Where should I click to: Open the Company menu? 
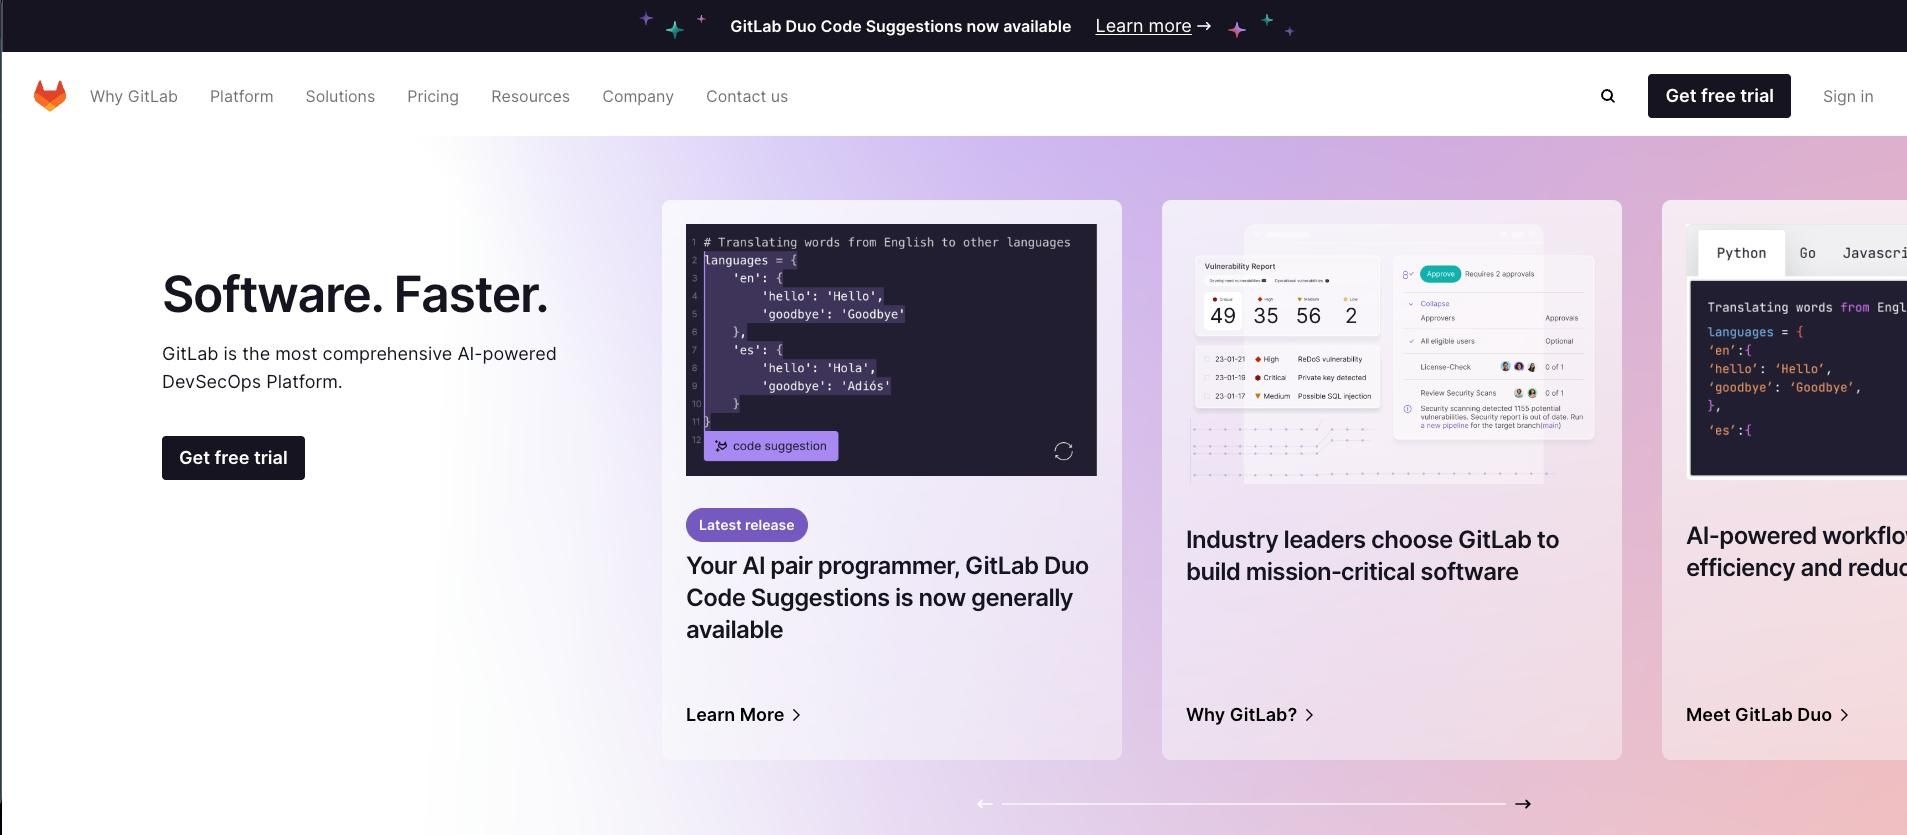(638, 96)
